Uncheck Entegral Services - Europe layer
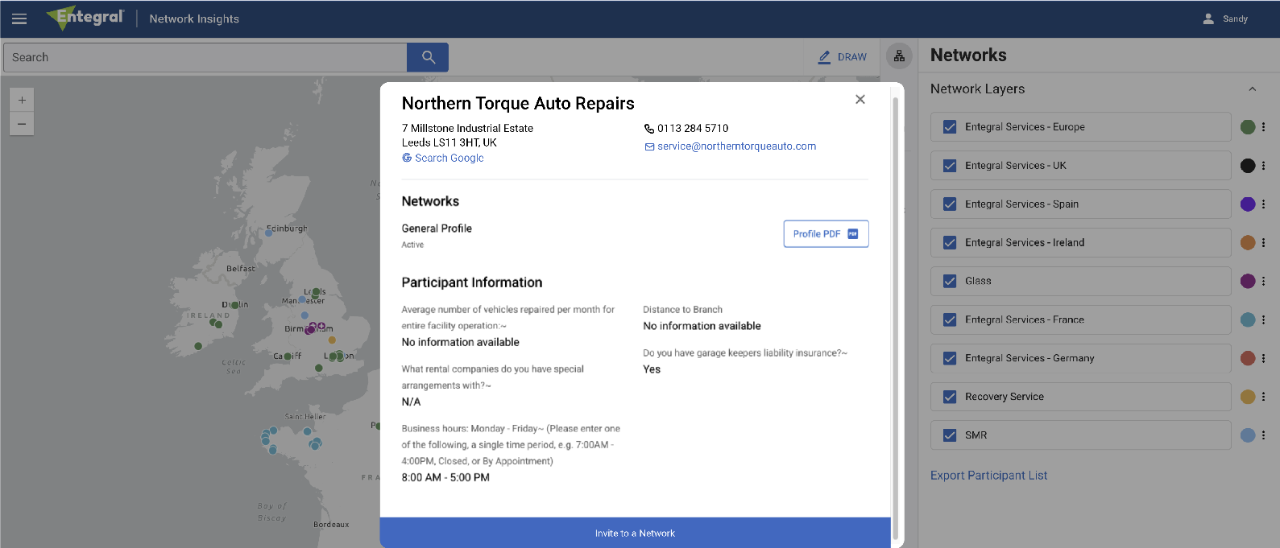This screenshot has width=1280, height=548. pyautogui.click(x=950, y=127)
